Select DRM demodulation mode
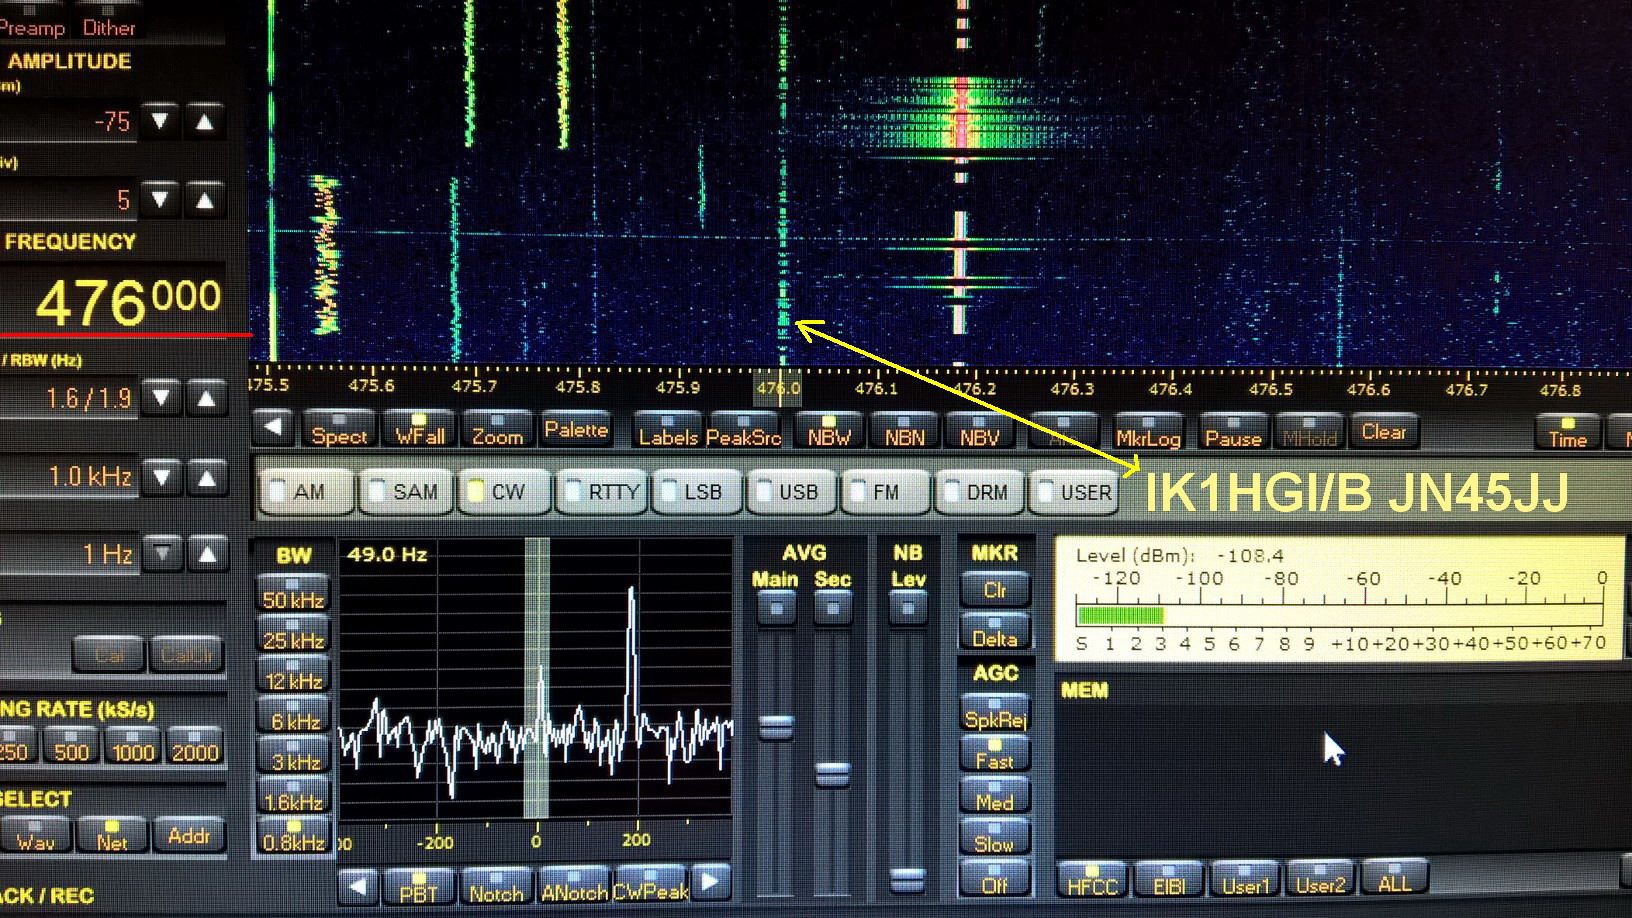Screen dimensions: 1632x918 981,490
